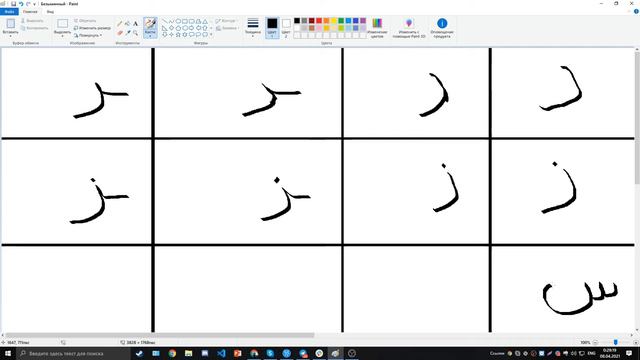Viewport: 640px width, 360px height.
Task: Click the Windows Start button
Action: pyautogui.click(x=7, y=353)
